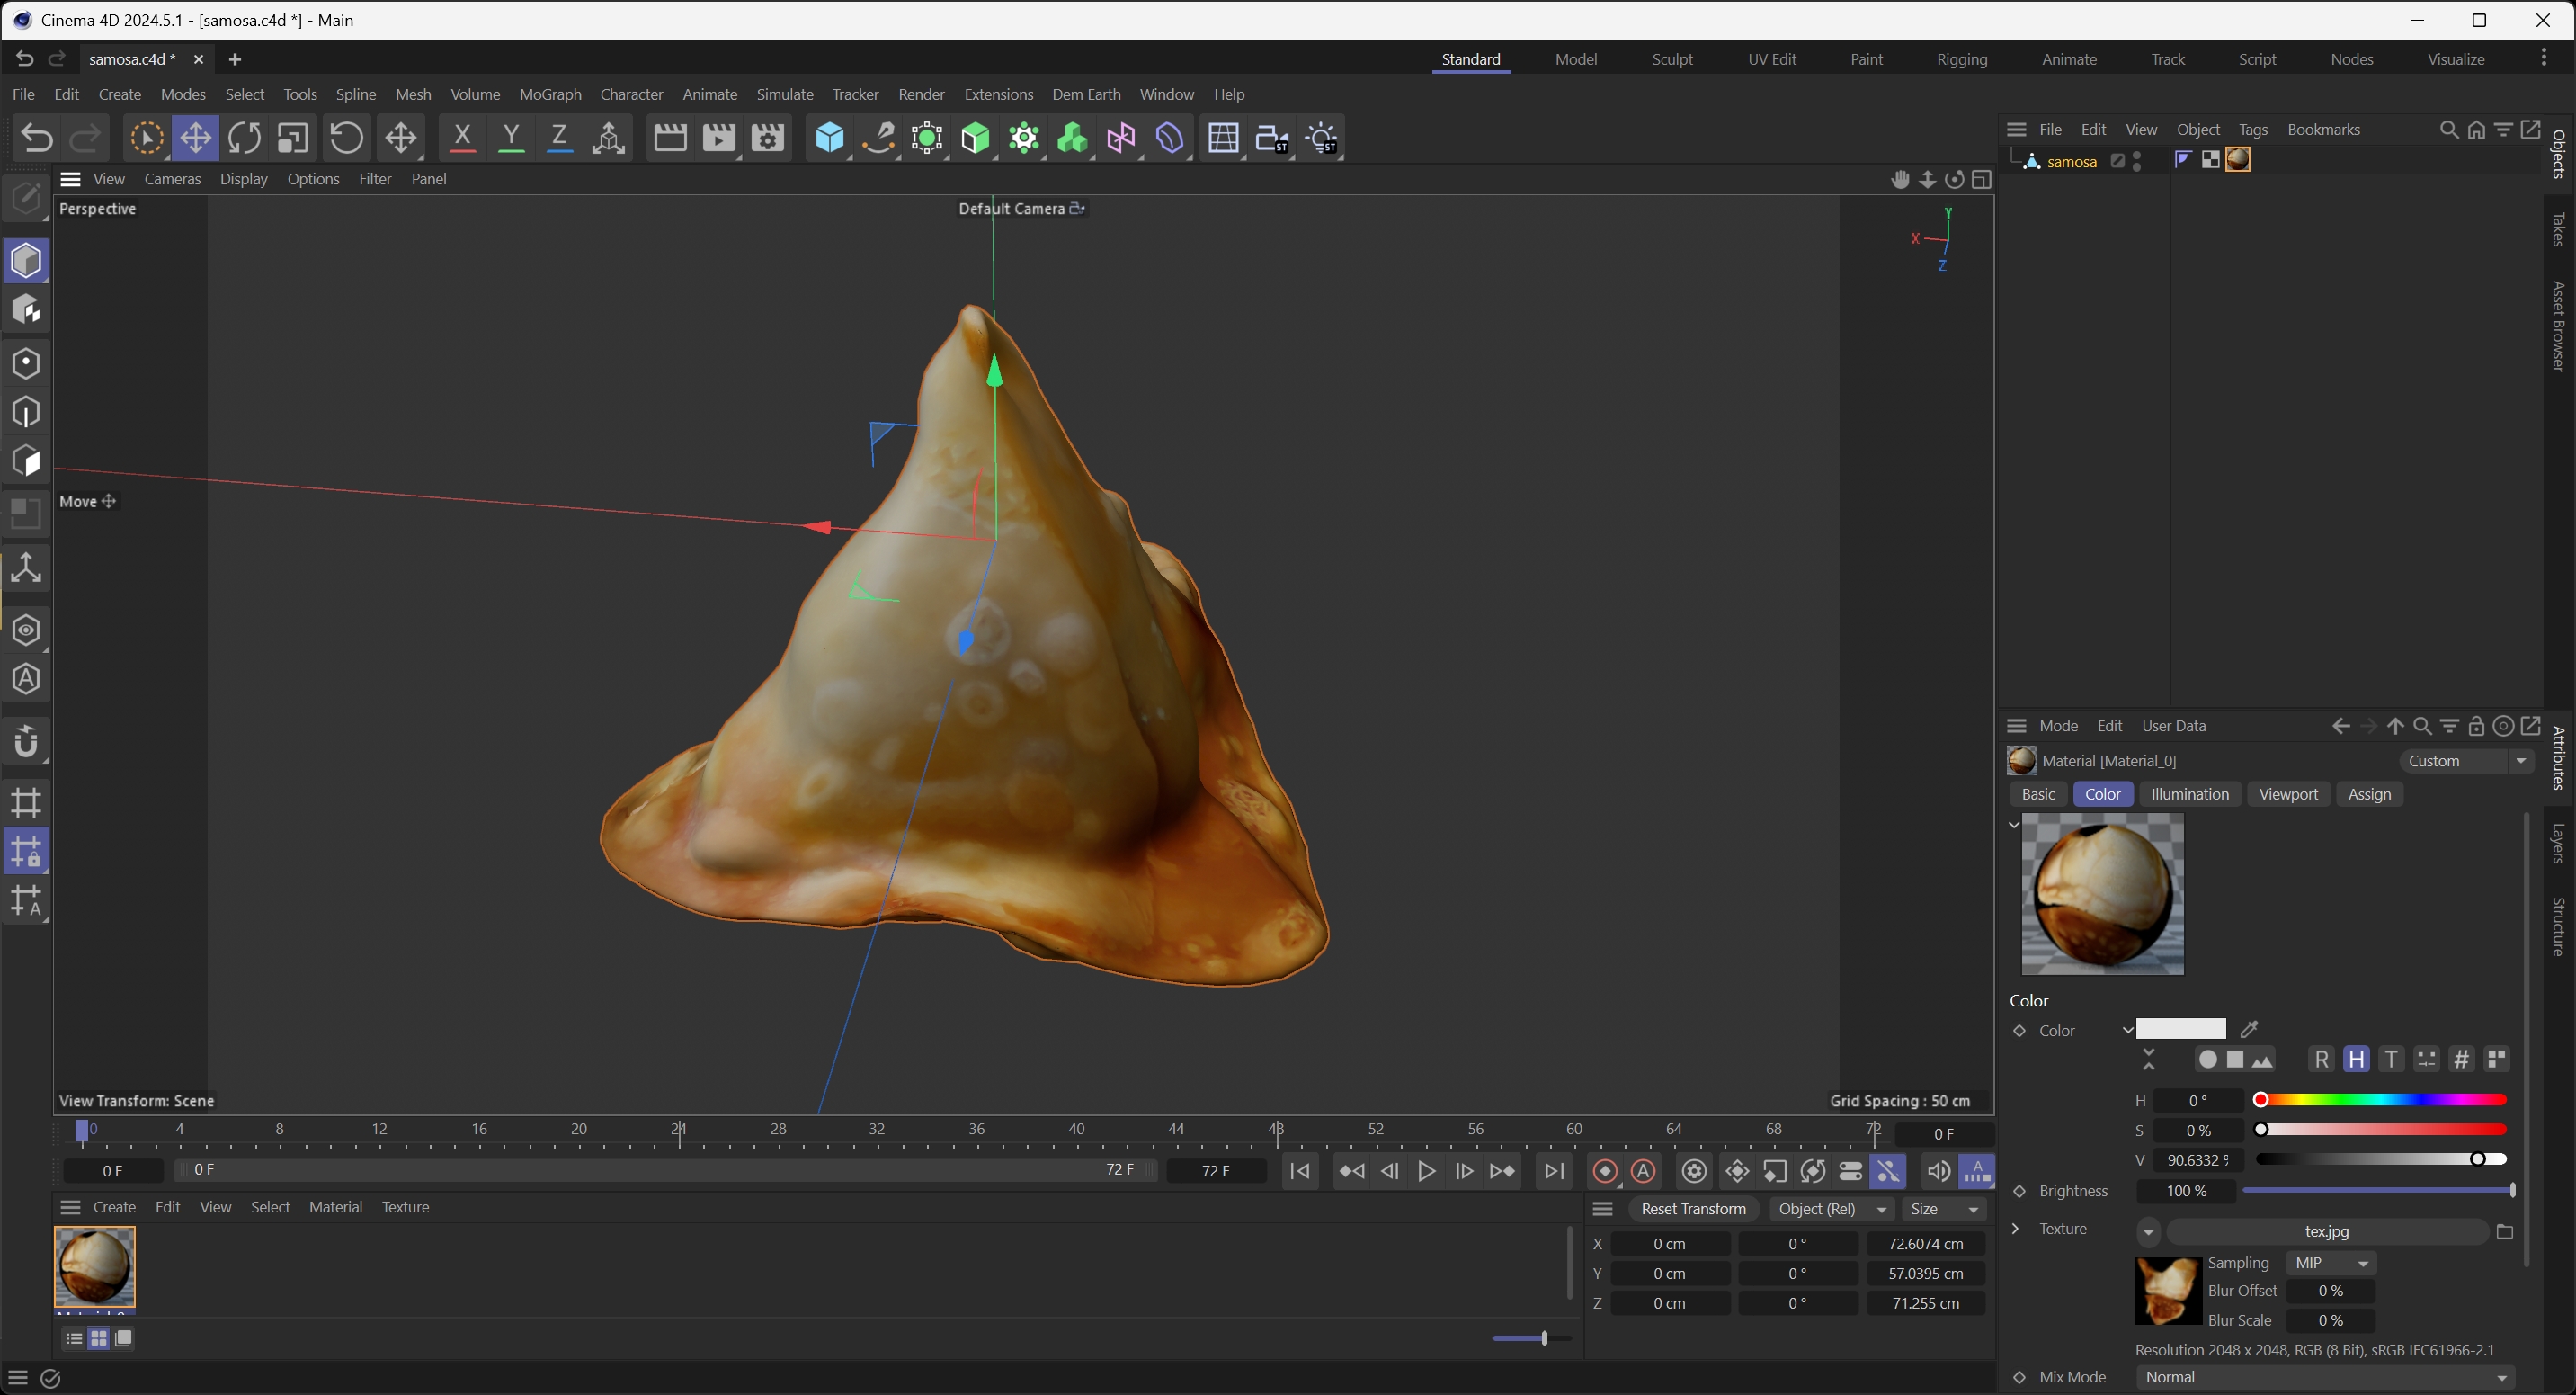Image resolution: width=2576 pixels, height=1395 pixels.
Task: Open Render to Picture Viewer icon
Action: coord(718,138)
